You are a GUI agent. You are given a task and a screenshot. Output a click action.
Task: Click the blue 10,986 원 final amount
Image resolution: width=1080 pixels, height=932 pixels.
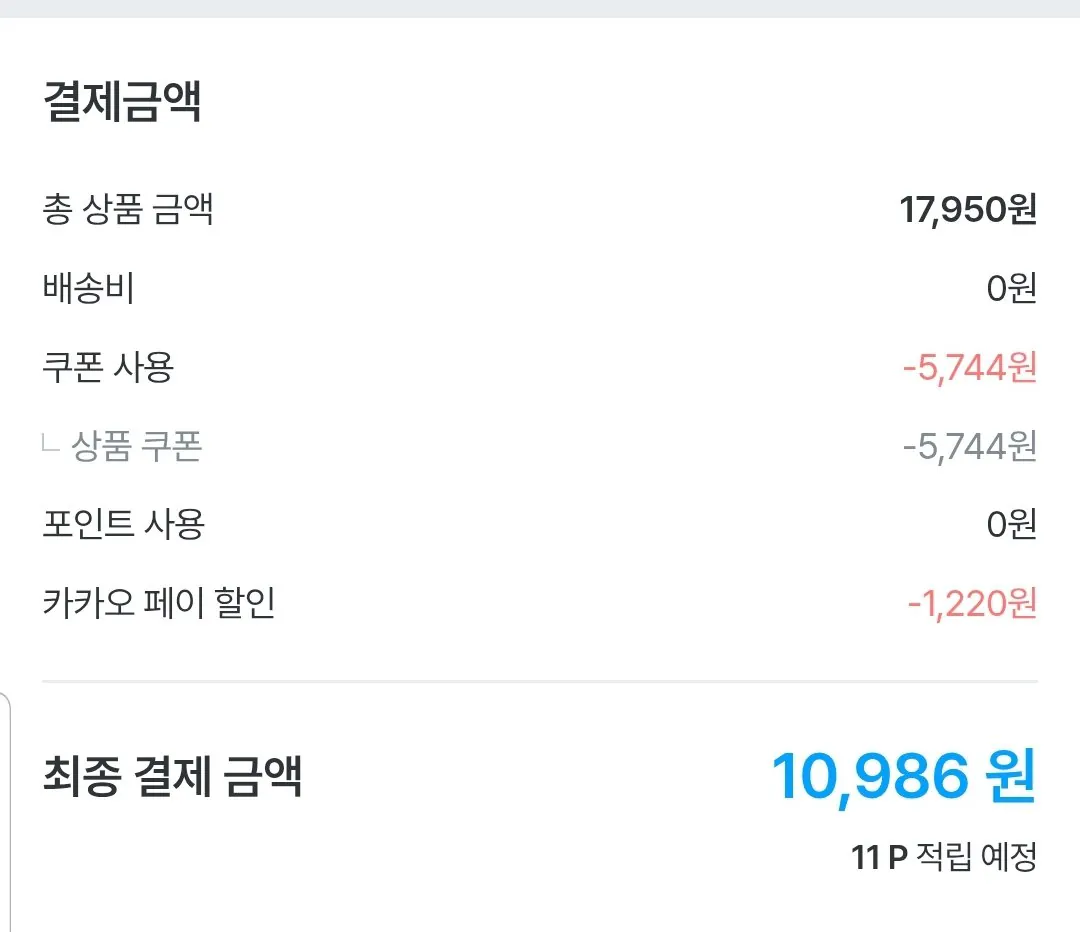click(x=904, y=777)
